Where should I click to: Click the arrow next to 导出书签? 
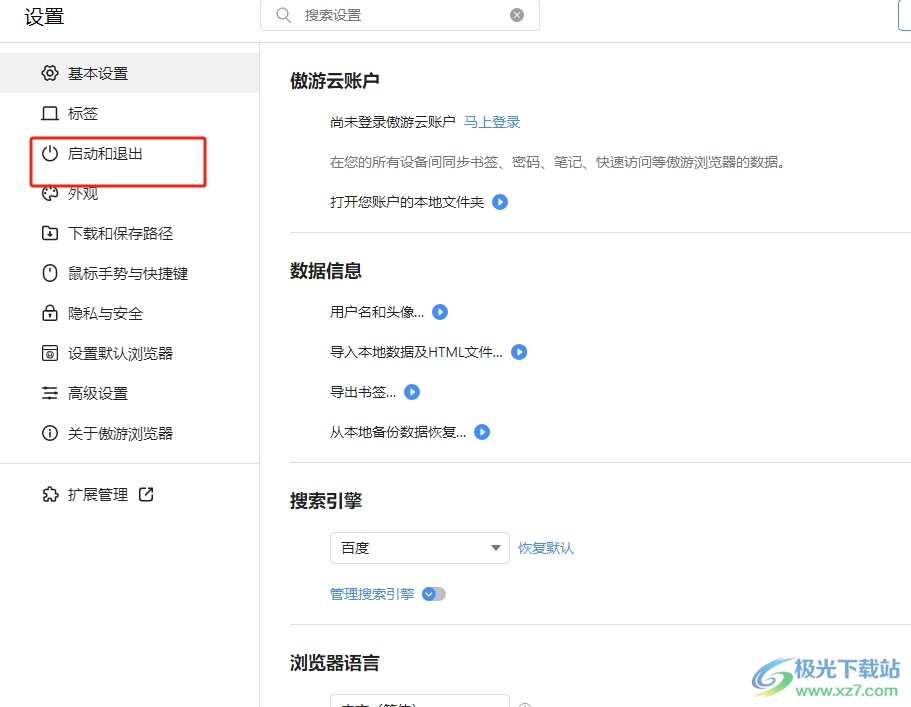coord(412,392)
